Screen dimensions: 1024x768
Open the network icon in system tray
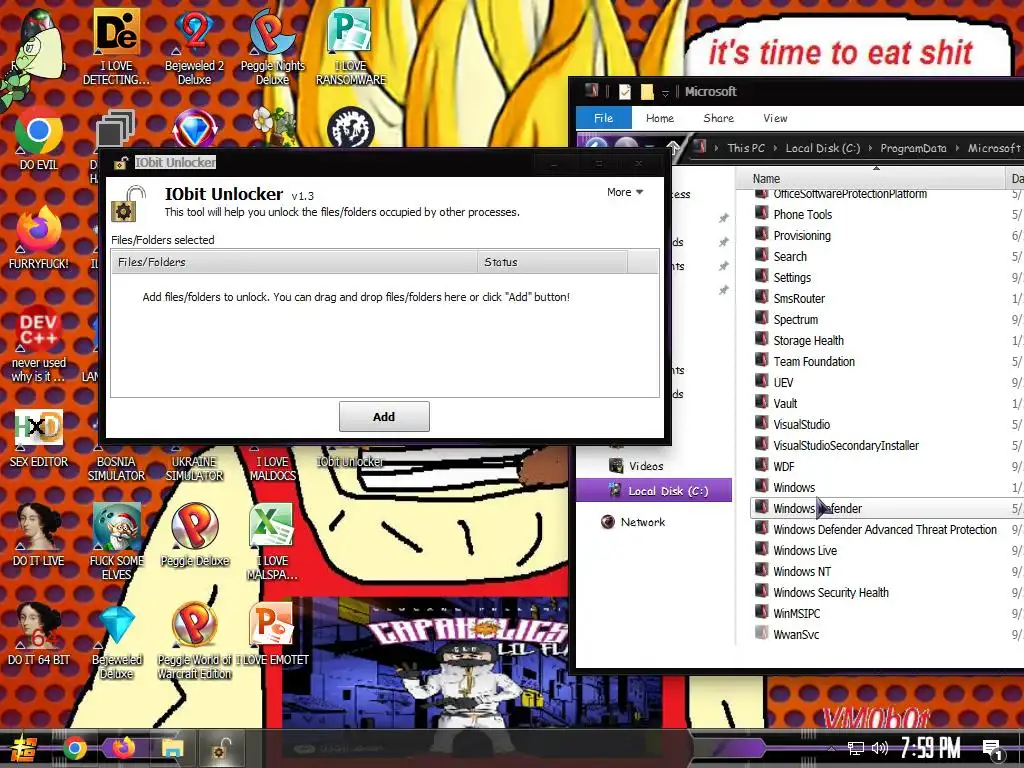856,748
